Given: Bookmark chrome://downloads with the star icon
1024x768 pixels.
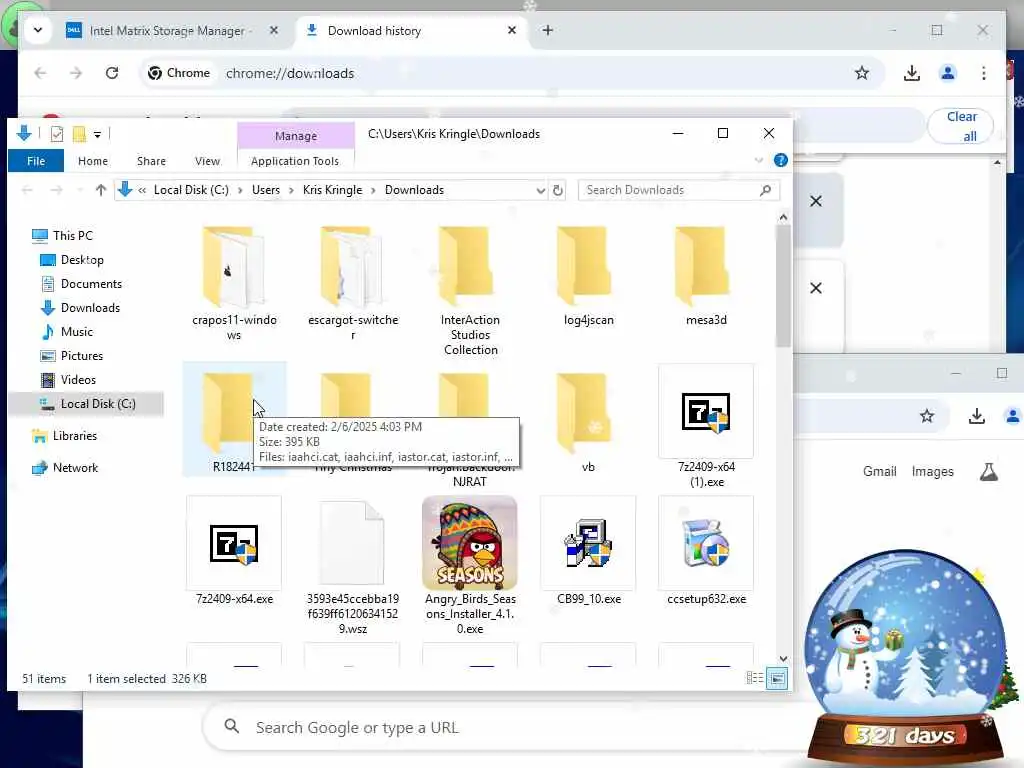Looking at the screenshot, I should pyautogui.click(x=862, y=73).
